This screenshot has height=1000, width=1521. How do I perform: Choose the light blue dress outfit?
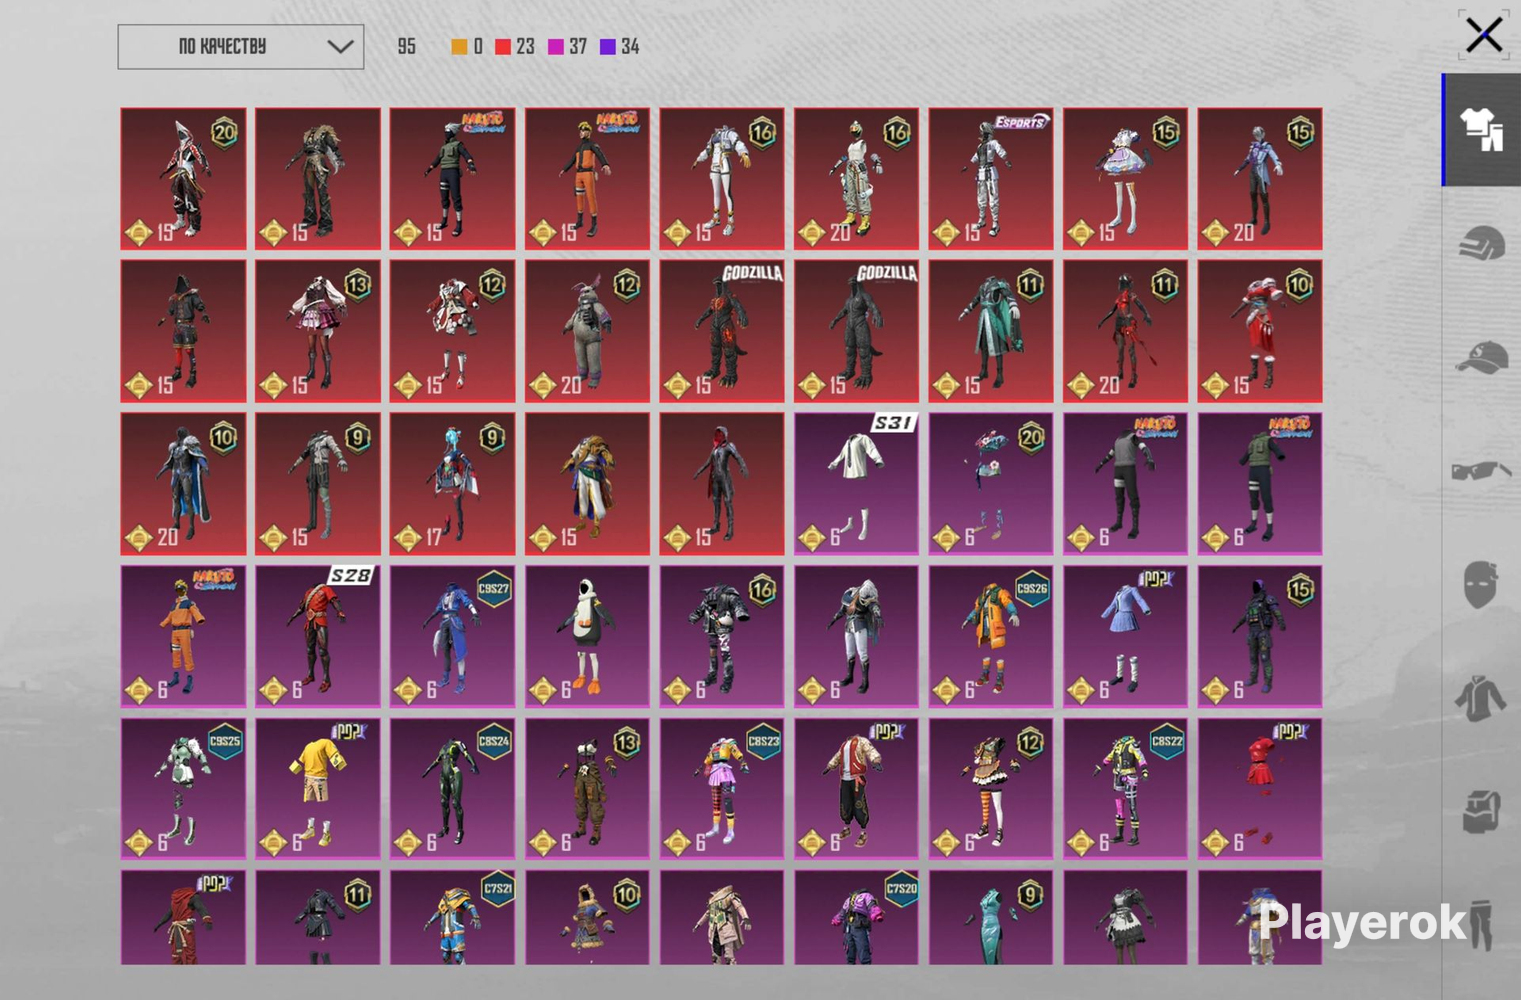coord(1125,636)
